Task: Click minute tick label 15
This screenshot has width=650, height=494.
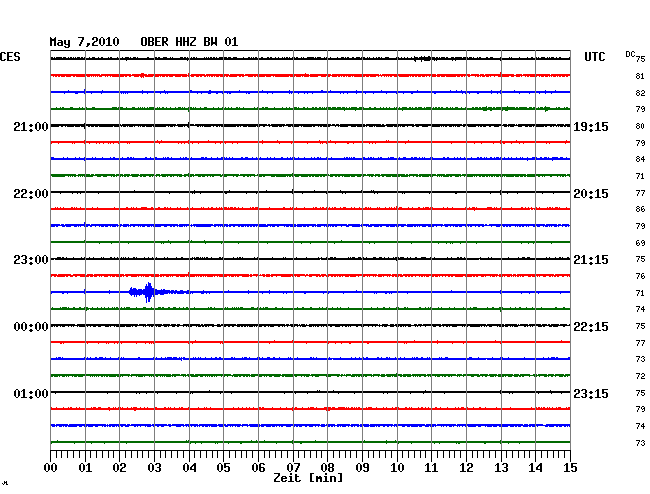Action: [570, 467]
